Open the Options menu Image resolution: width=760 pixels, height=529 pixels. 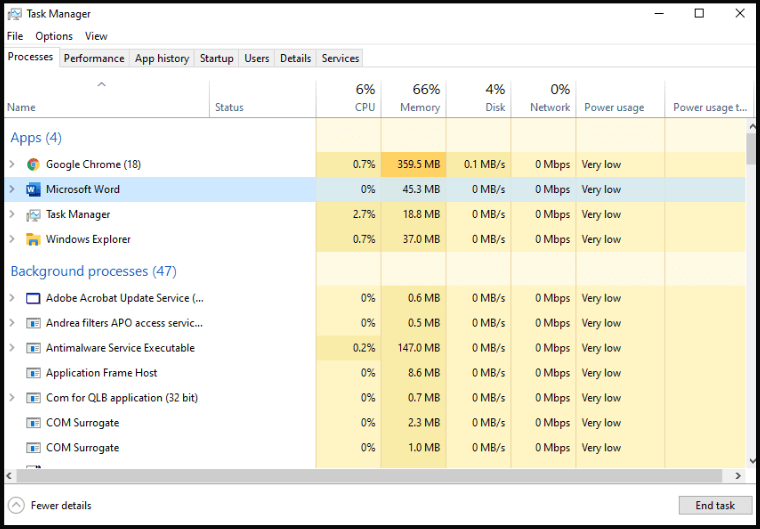pos(54,36)
